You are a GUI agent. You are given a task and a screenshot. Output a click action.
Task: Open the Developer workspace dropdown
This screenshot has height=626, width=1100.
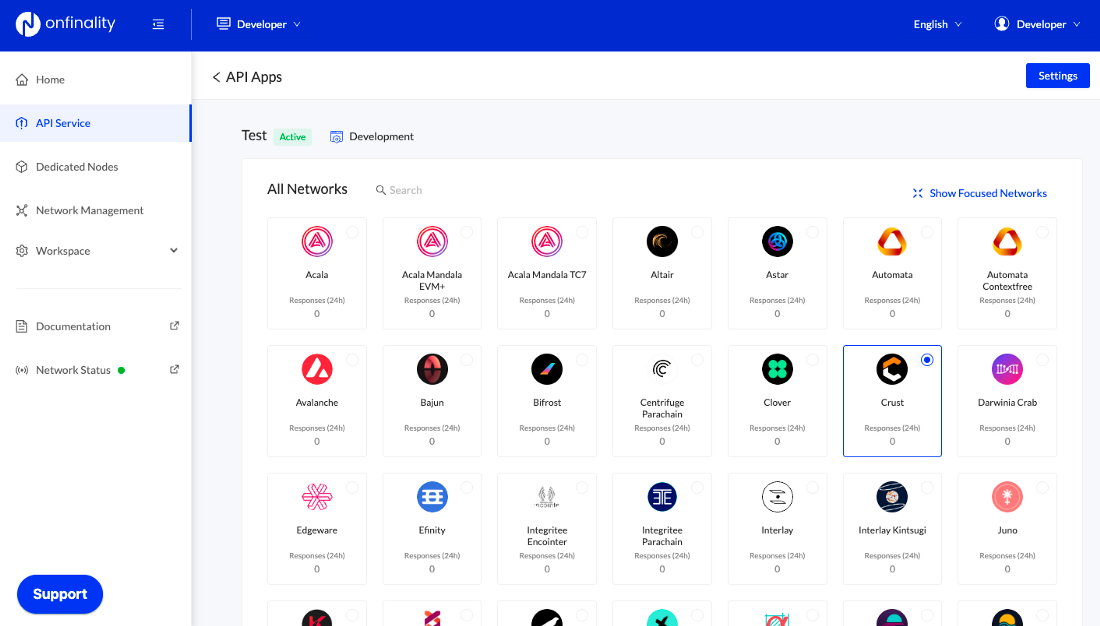[x=259, y=24]
